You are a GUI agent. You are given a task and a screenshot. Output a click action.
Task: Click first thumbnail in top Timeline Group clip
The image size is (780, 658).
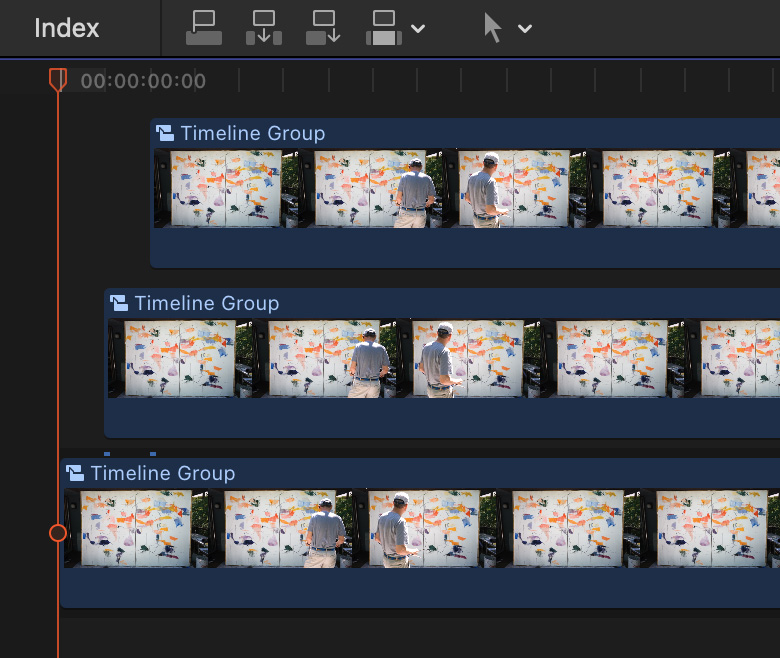226,189
